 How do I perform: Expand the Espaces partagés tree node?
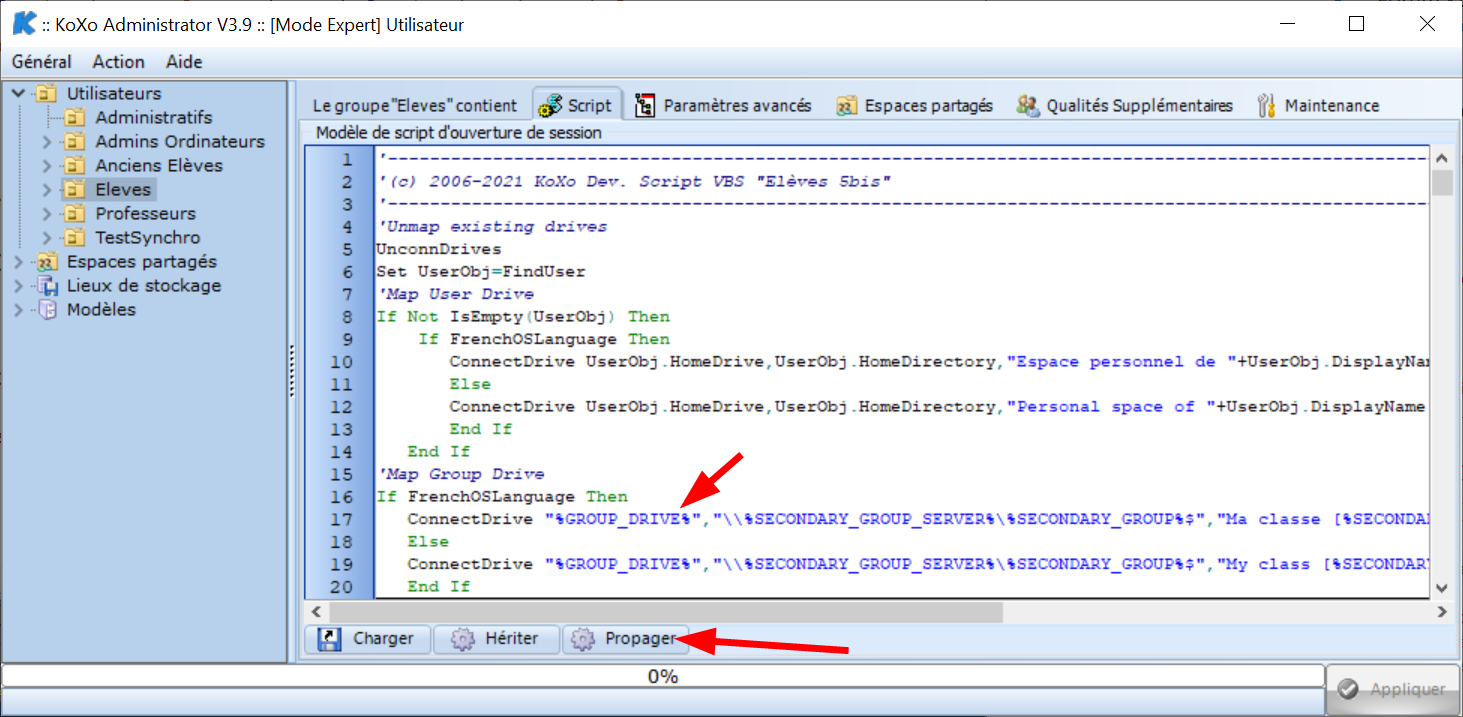click(18, 261)
